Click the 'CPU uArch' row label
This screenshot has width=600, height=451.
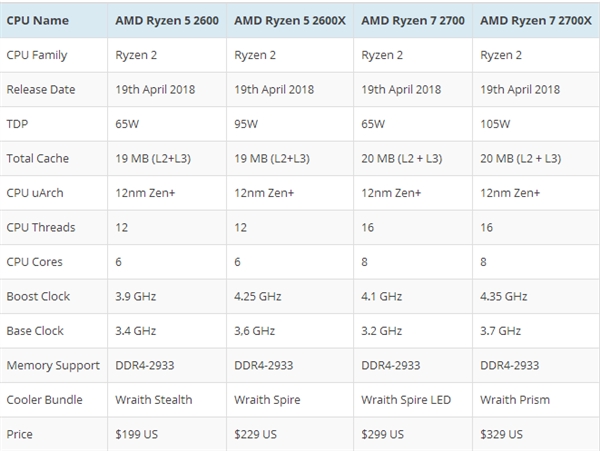click(35, 193)
